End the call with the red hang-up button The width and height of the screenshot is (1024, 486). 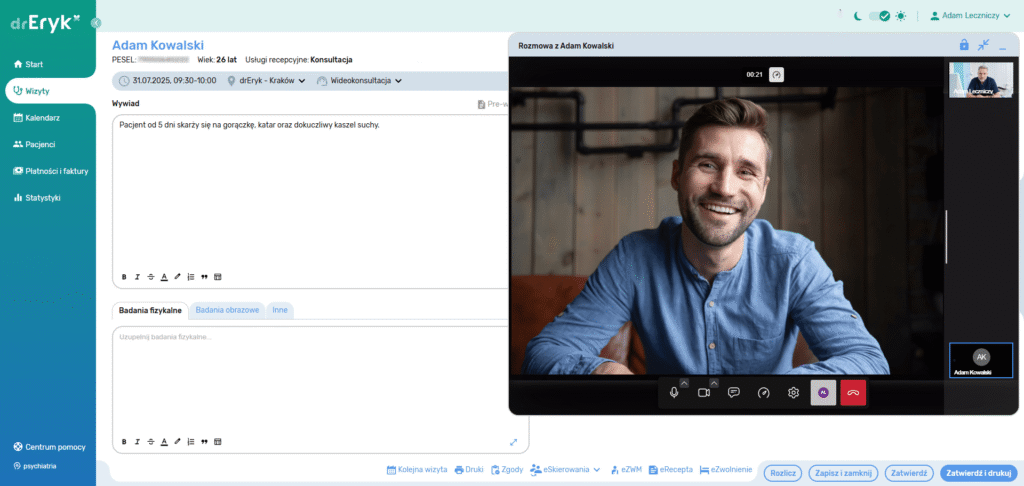click(x=853, y=393)
